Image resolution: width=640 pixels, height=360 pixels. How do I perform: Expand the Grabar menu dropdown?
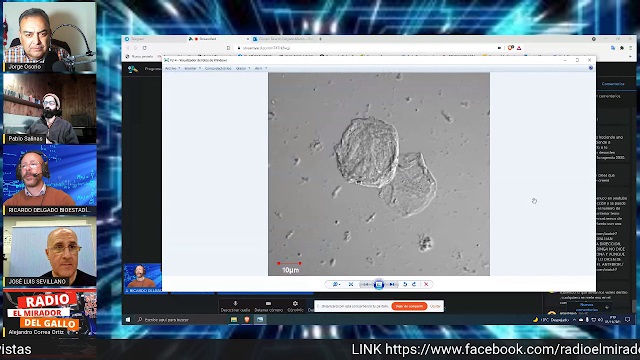(243, 69)
